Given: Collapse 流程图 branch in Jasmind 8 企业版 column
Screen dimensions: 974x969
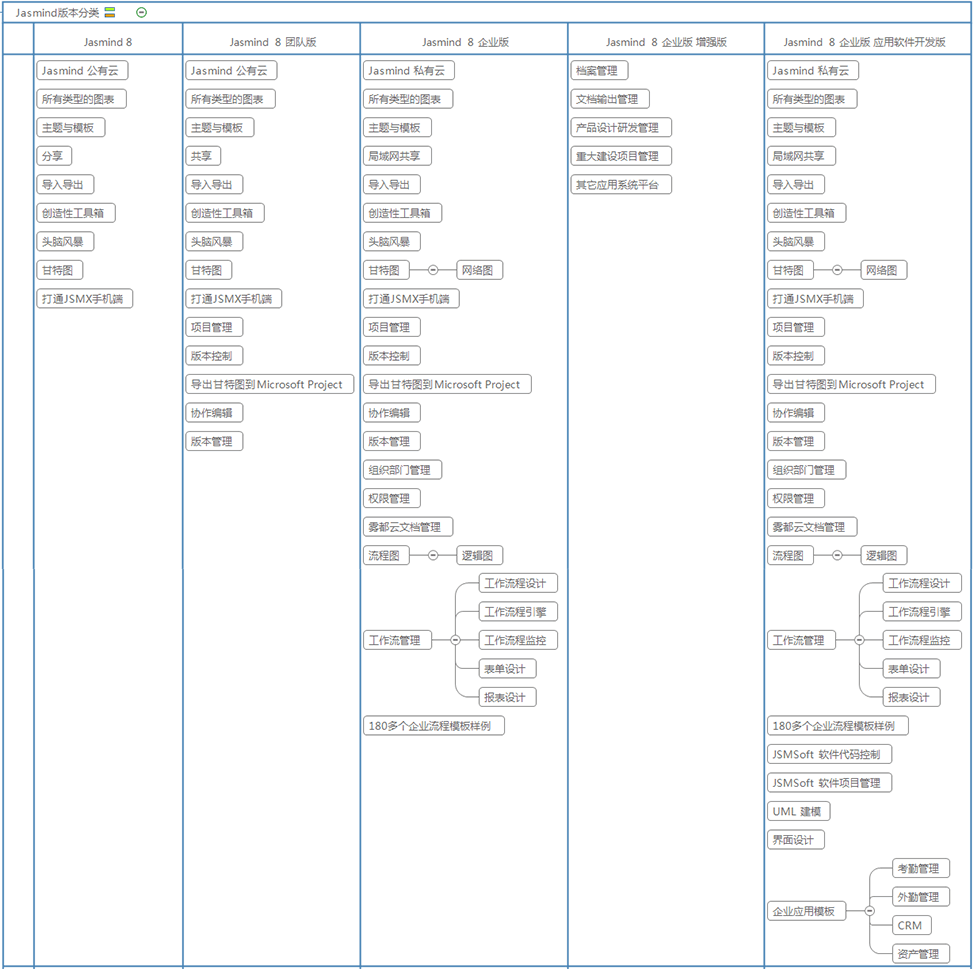Looking at the screenshot, I should 433,556.
